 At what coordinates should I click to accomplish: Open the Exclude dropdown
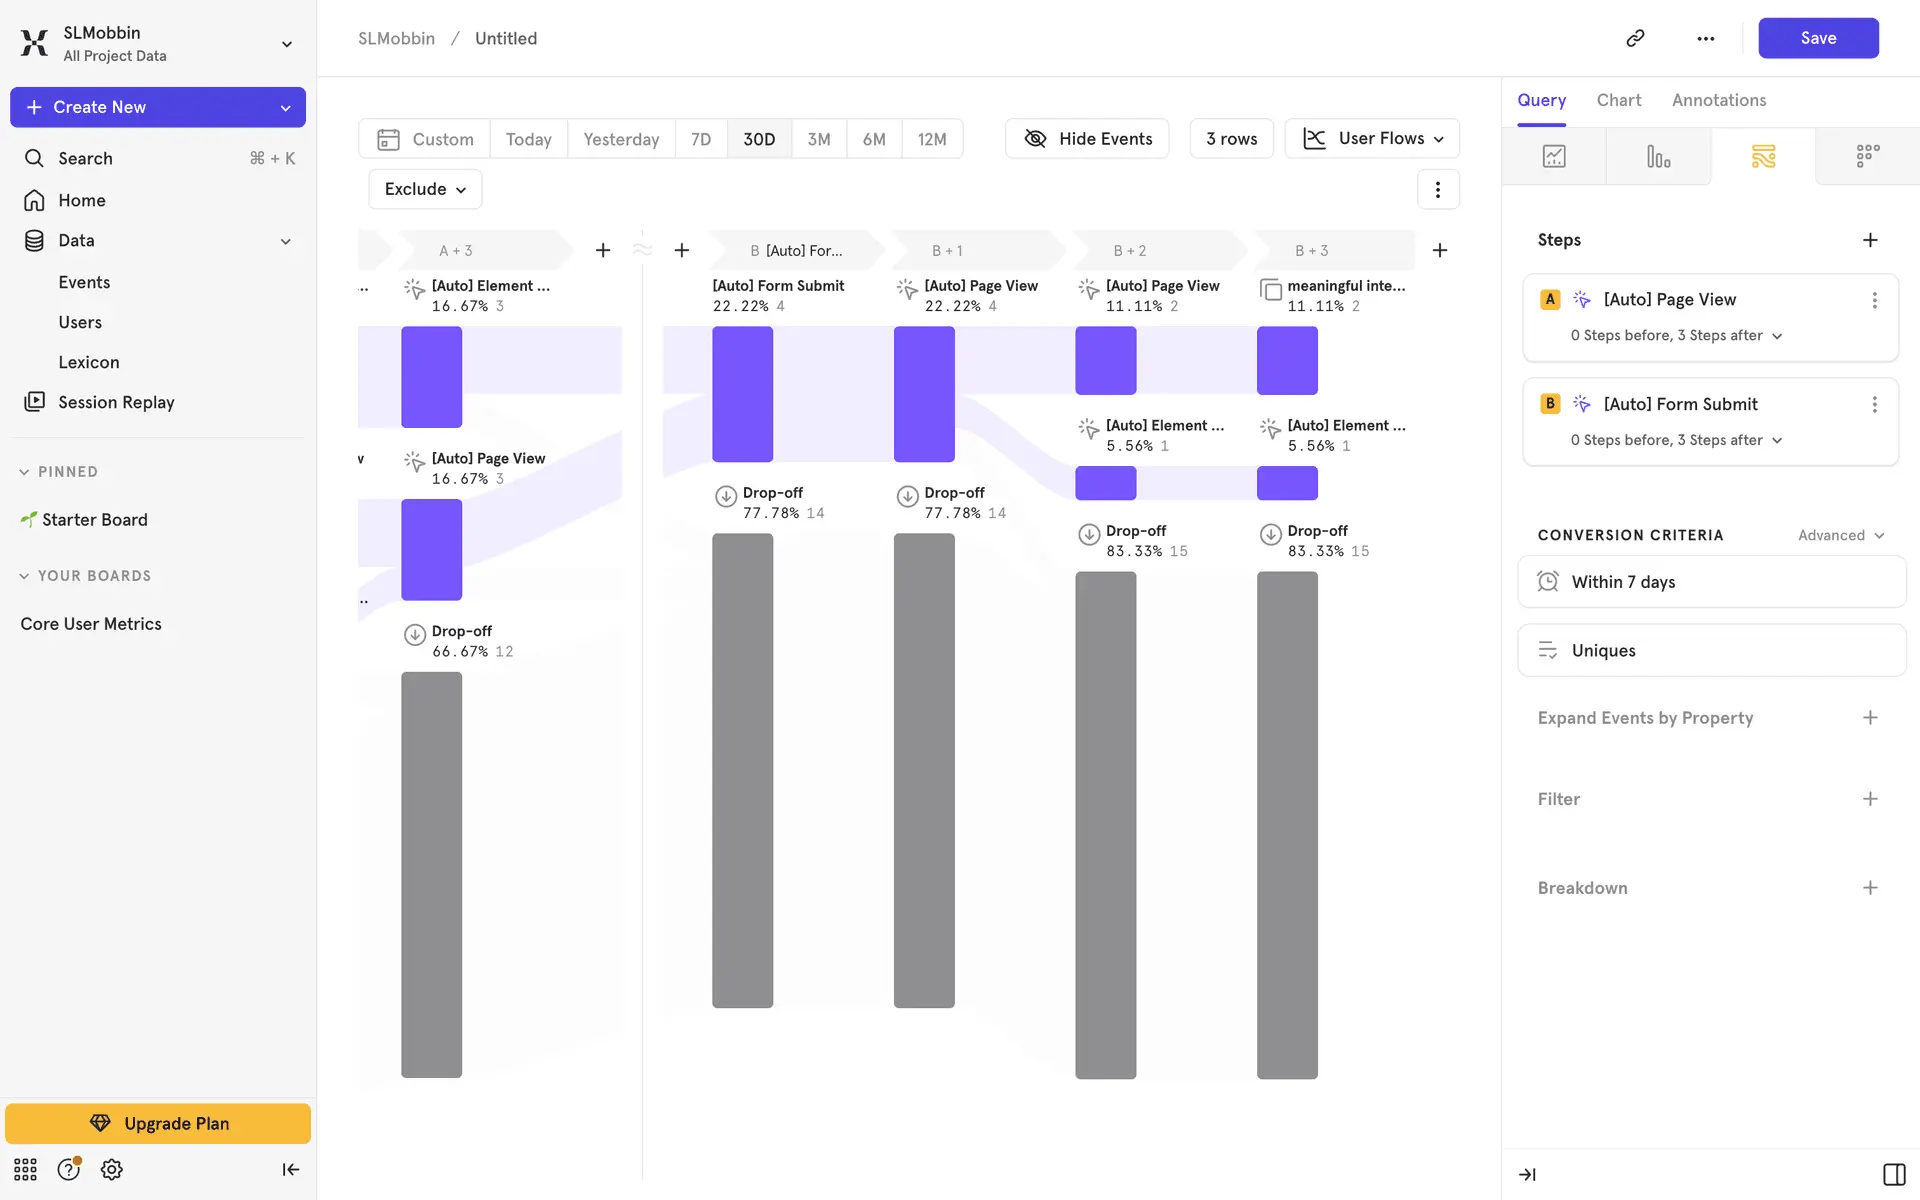pyautogui.click(x=425, y=189)
